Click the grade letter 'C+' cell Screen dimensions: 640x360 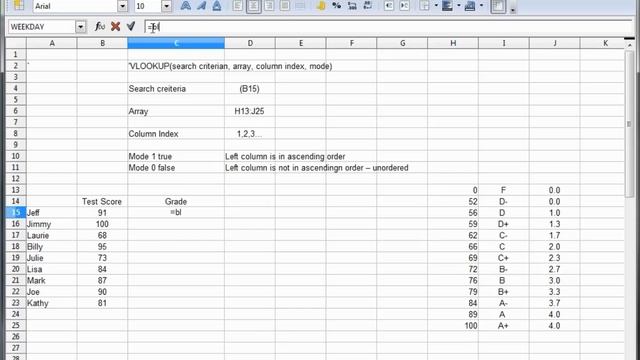503,258
